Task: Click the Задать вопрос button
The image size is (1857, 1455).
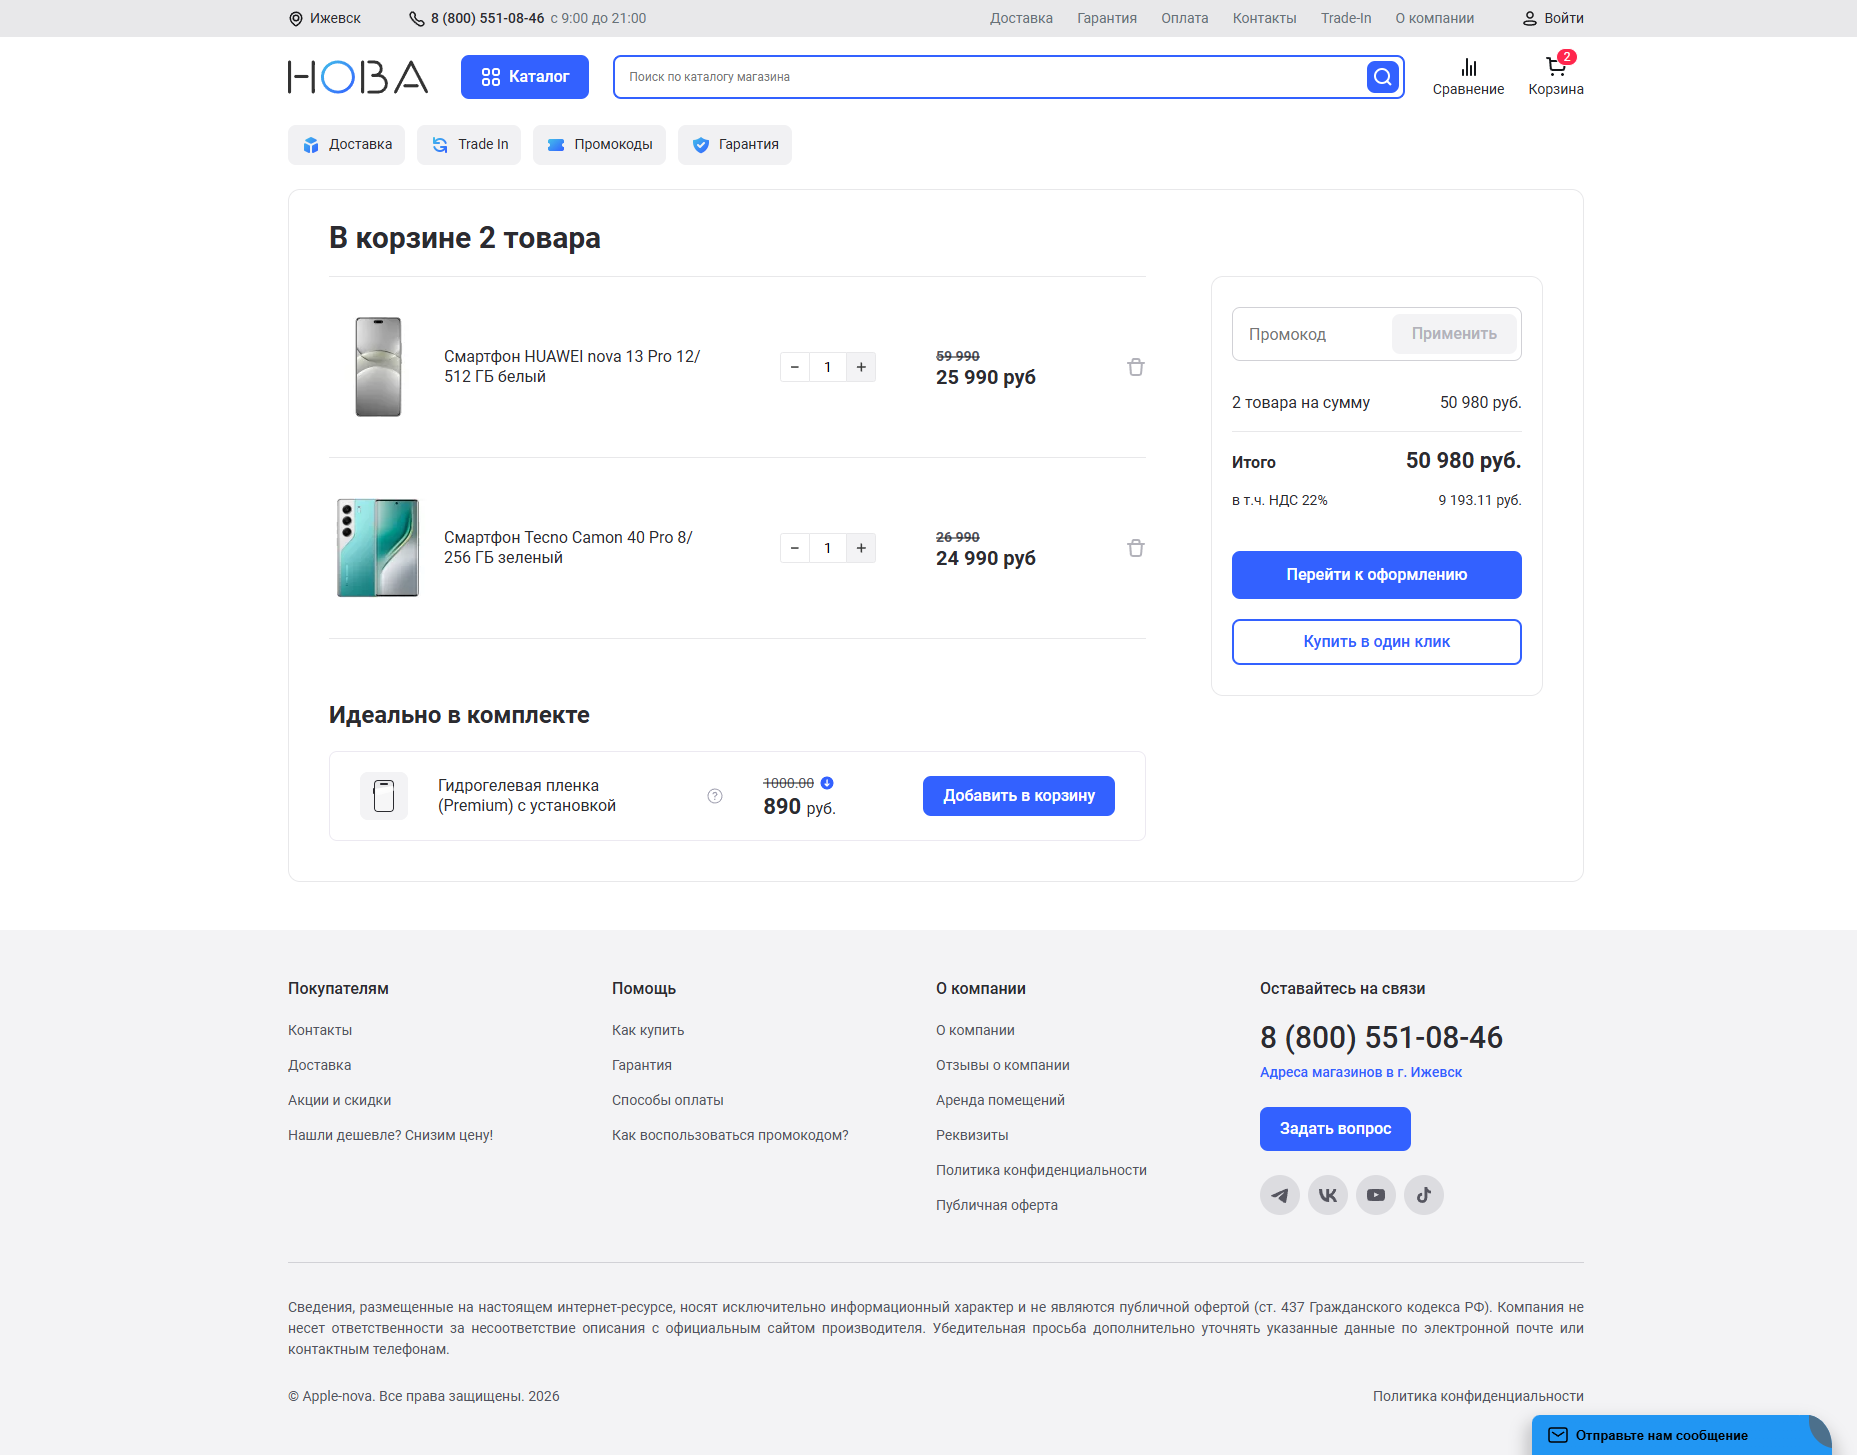Action: pyautogui.click(x=1335, y=1129)
